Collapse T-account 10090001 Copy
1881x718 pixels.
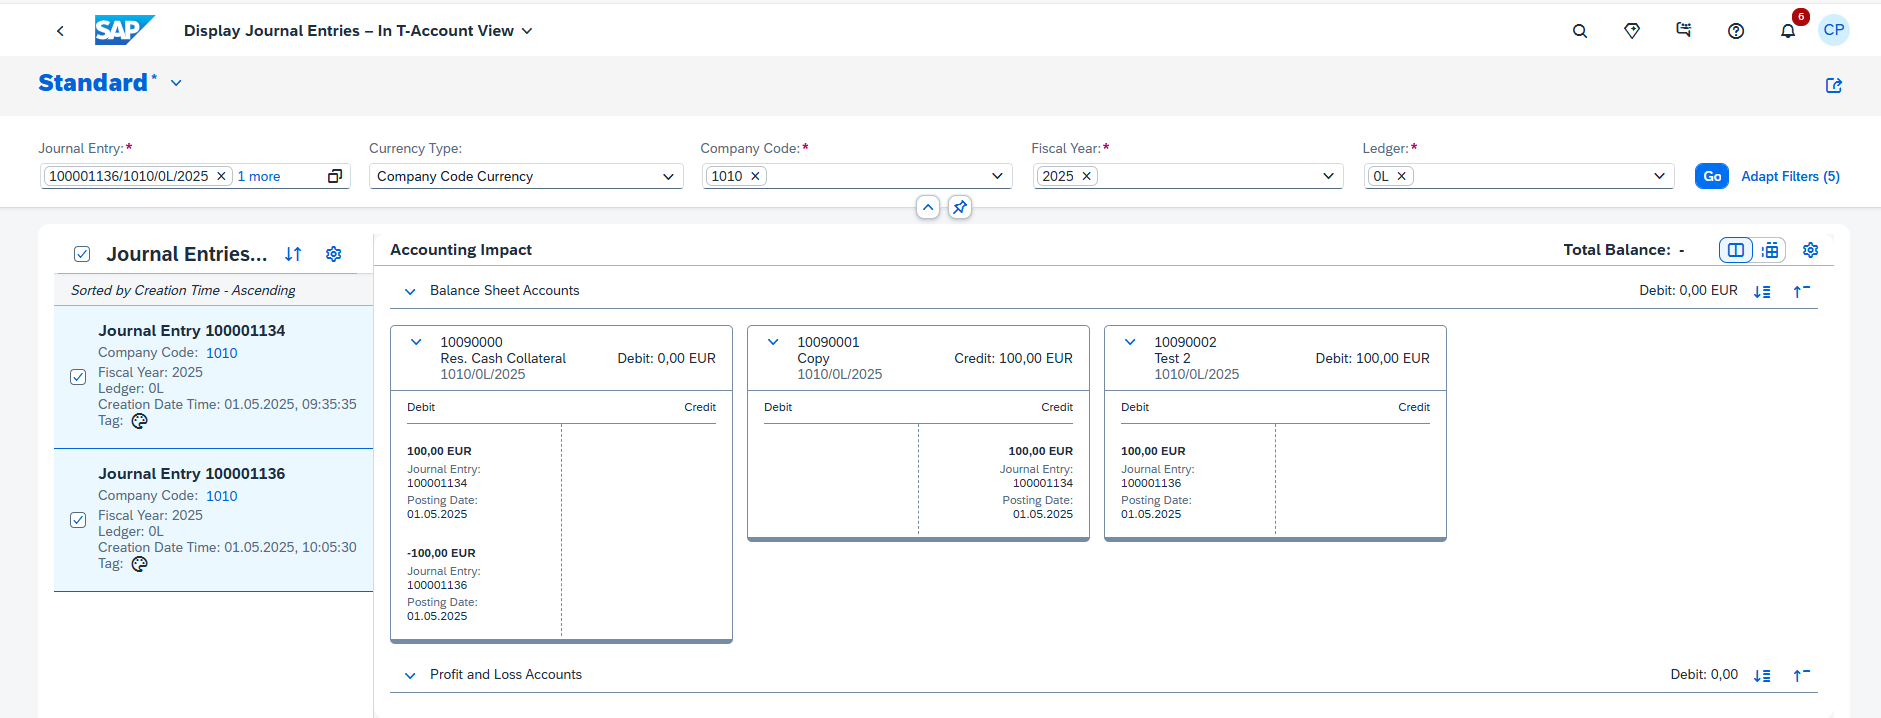click(x=773, y=342)
